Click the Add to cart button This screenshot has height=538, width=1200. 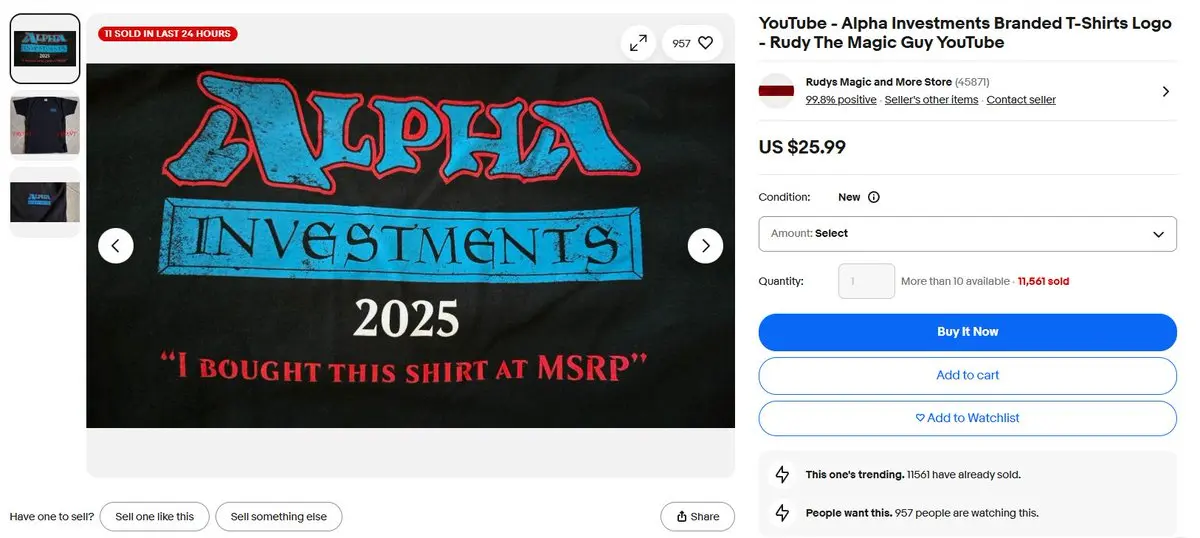[967, 376]
